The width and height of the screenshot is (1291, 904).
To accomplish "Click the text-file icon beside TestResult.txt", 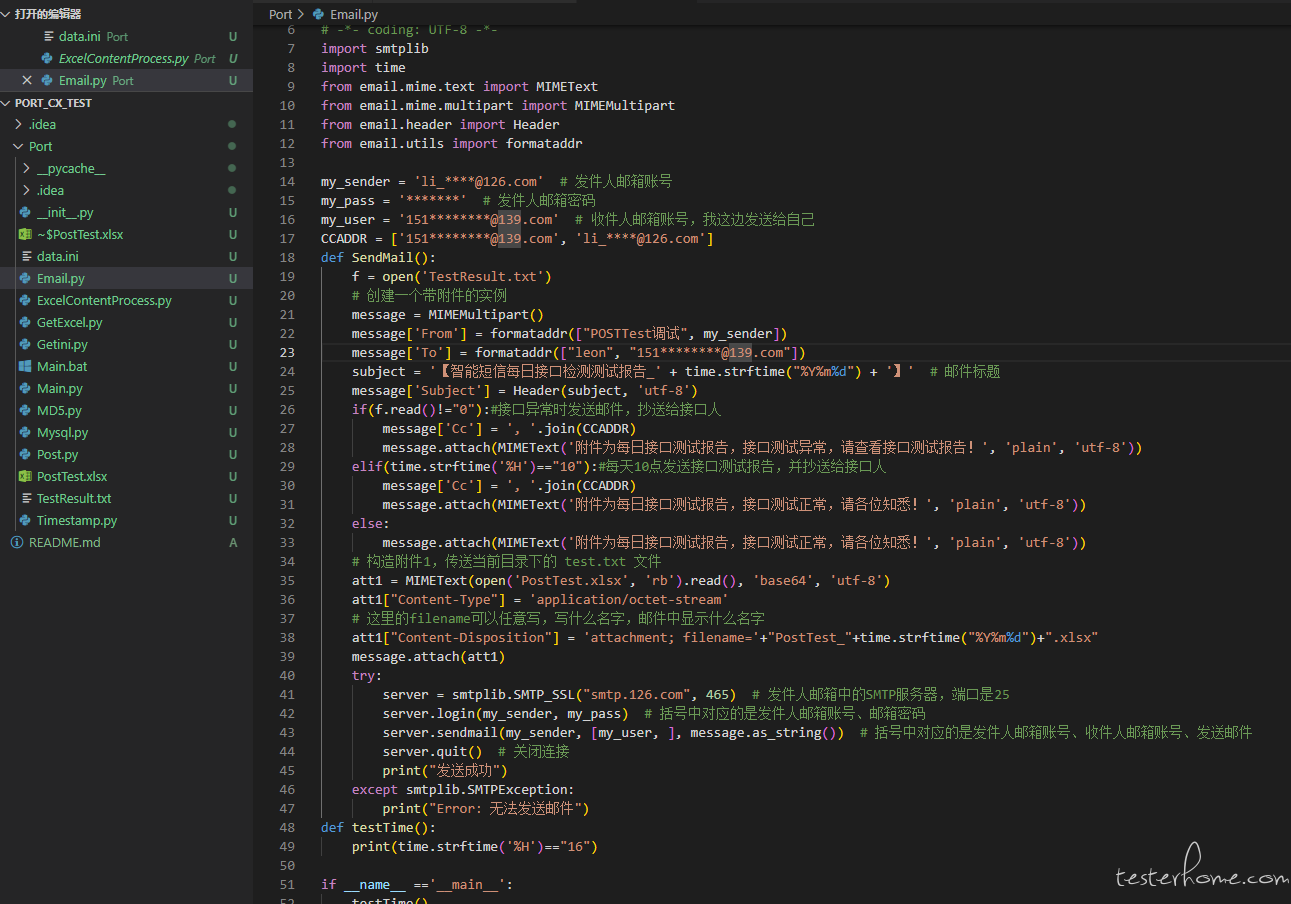I will click(25, 499).
